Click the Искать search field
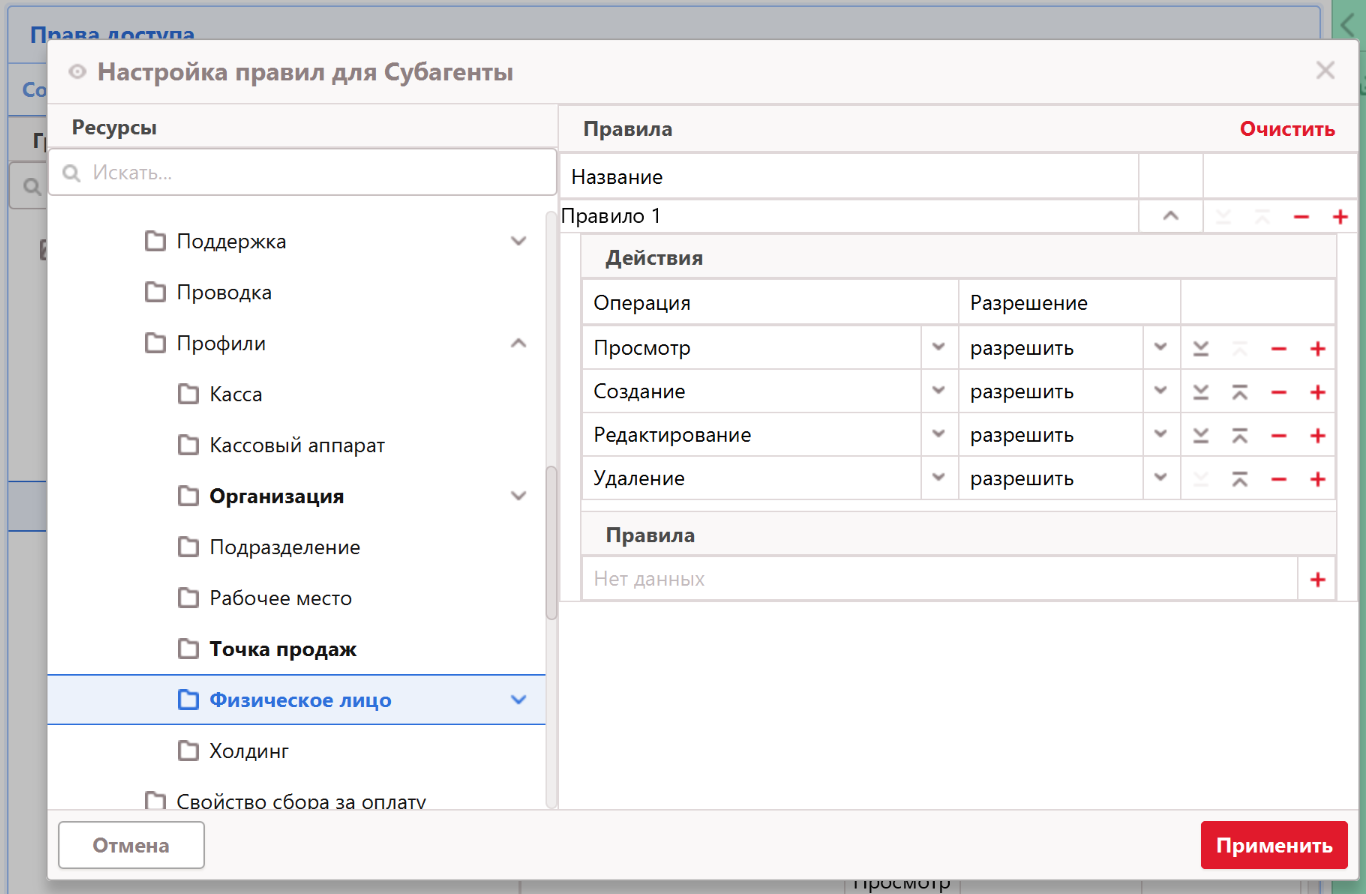 point(310,173)
